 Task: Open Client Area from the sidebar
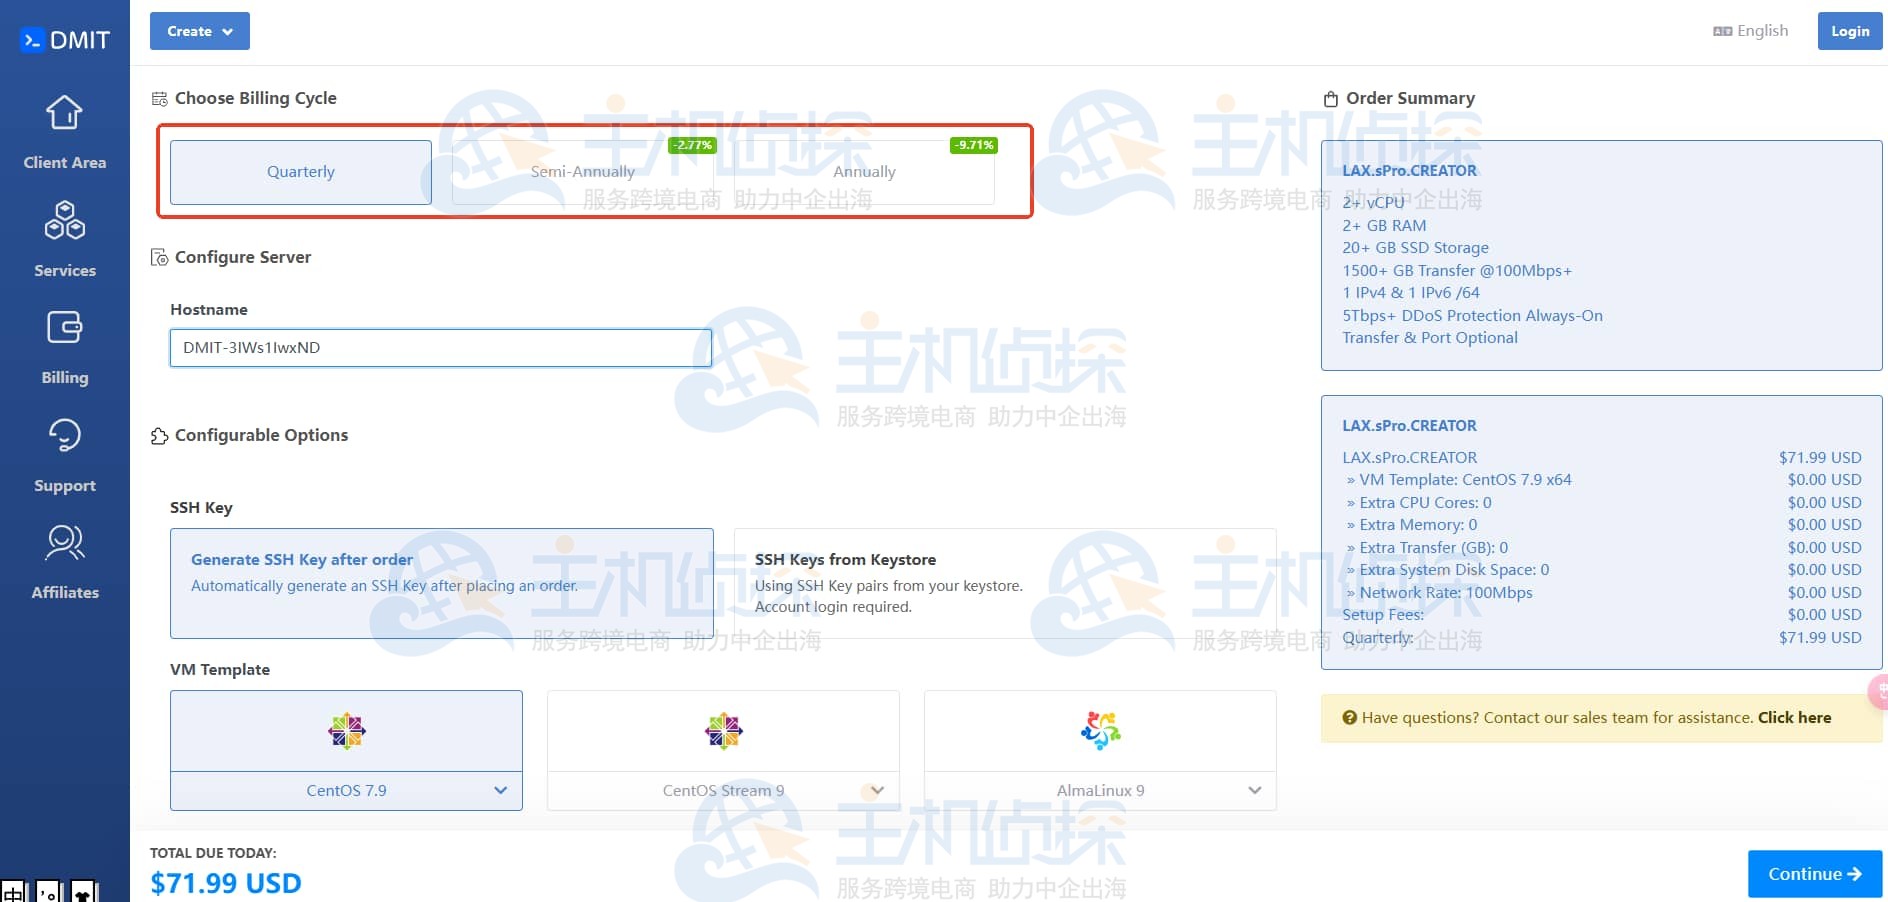64,130
